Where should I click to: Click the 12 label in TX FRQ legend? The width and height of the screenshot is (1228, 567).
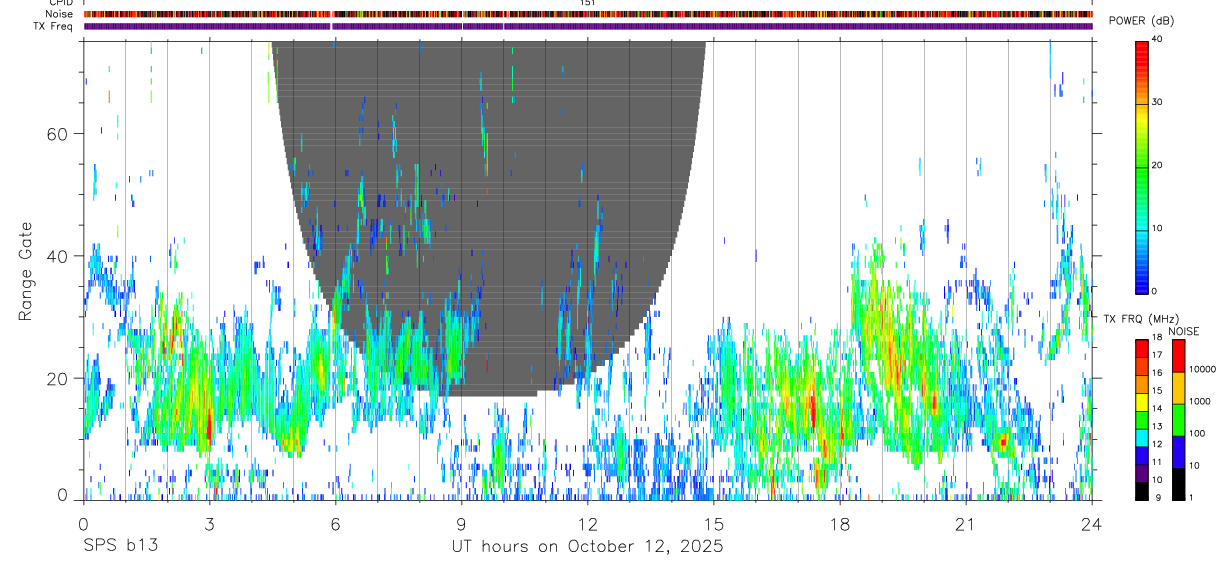(x=1157, y=445)
